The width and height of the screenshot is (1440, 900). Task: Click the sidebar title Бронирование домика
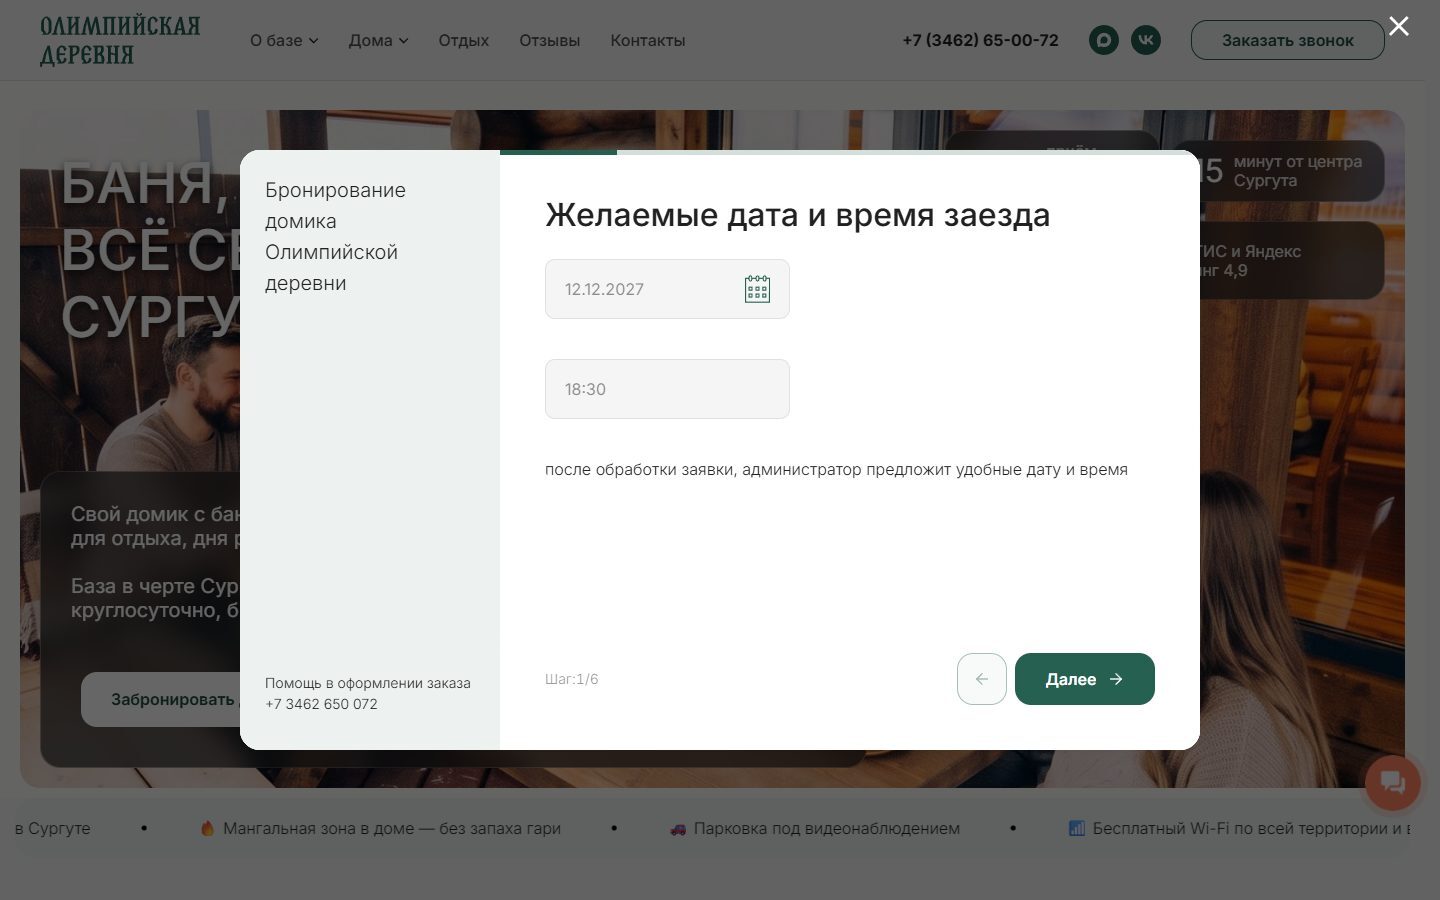[x=335, y=236]
